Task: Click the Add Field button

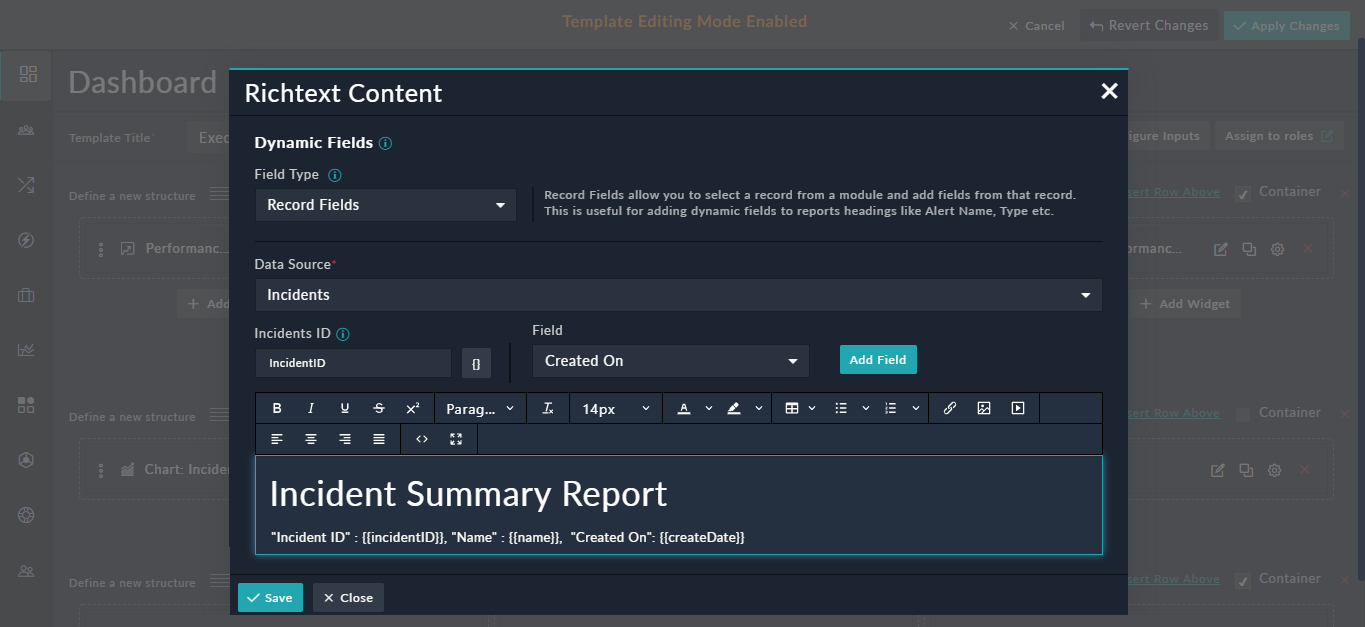Action: (877, 359)
